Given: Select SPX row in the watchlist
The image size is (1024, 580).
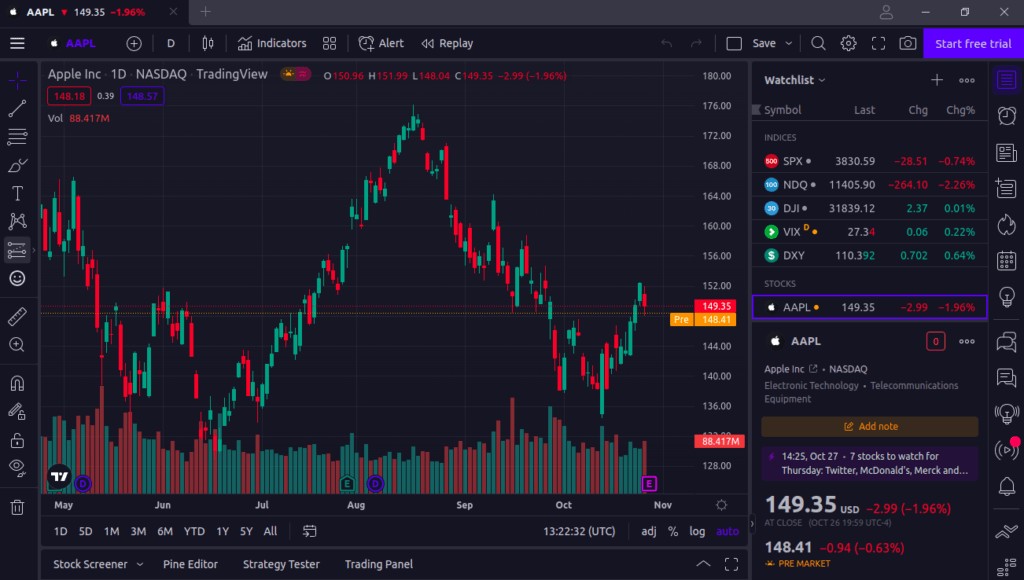Looking at the screenshot, I should 869,161.
